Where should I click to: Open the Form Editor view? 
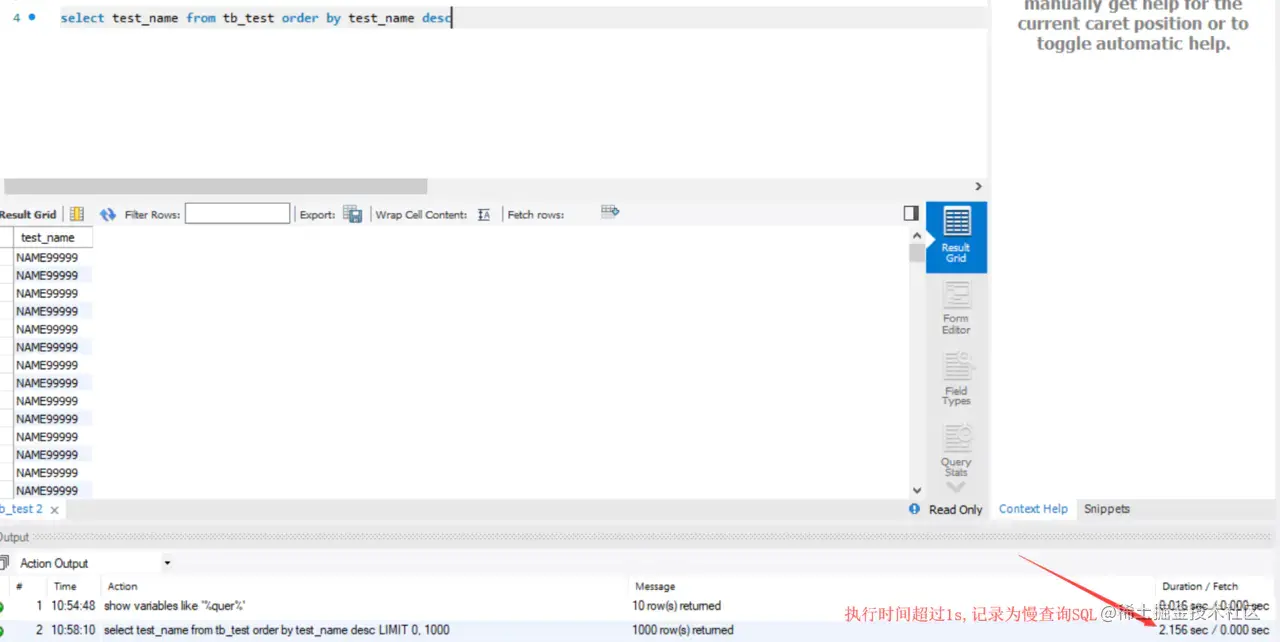point(956,308)
